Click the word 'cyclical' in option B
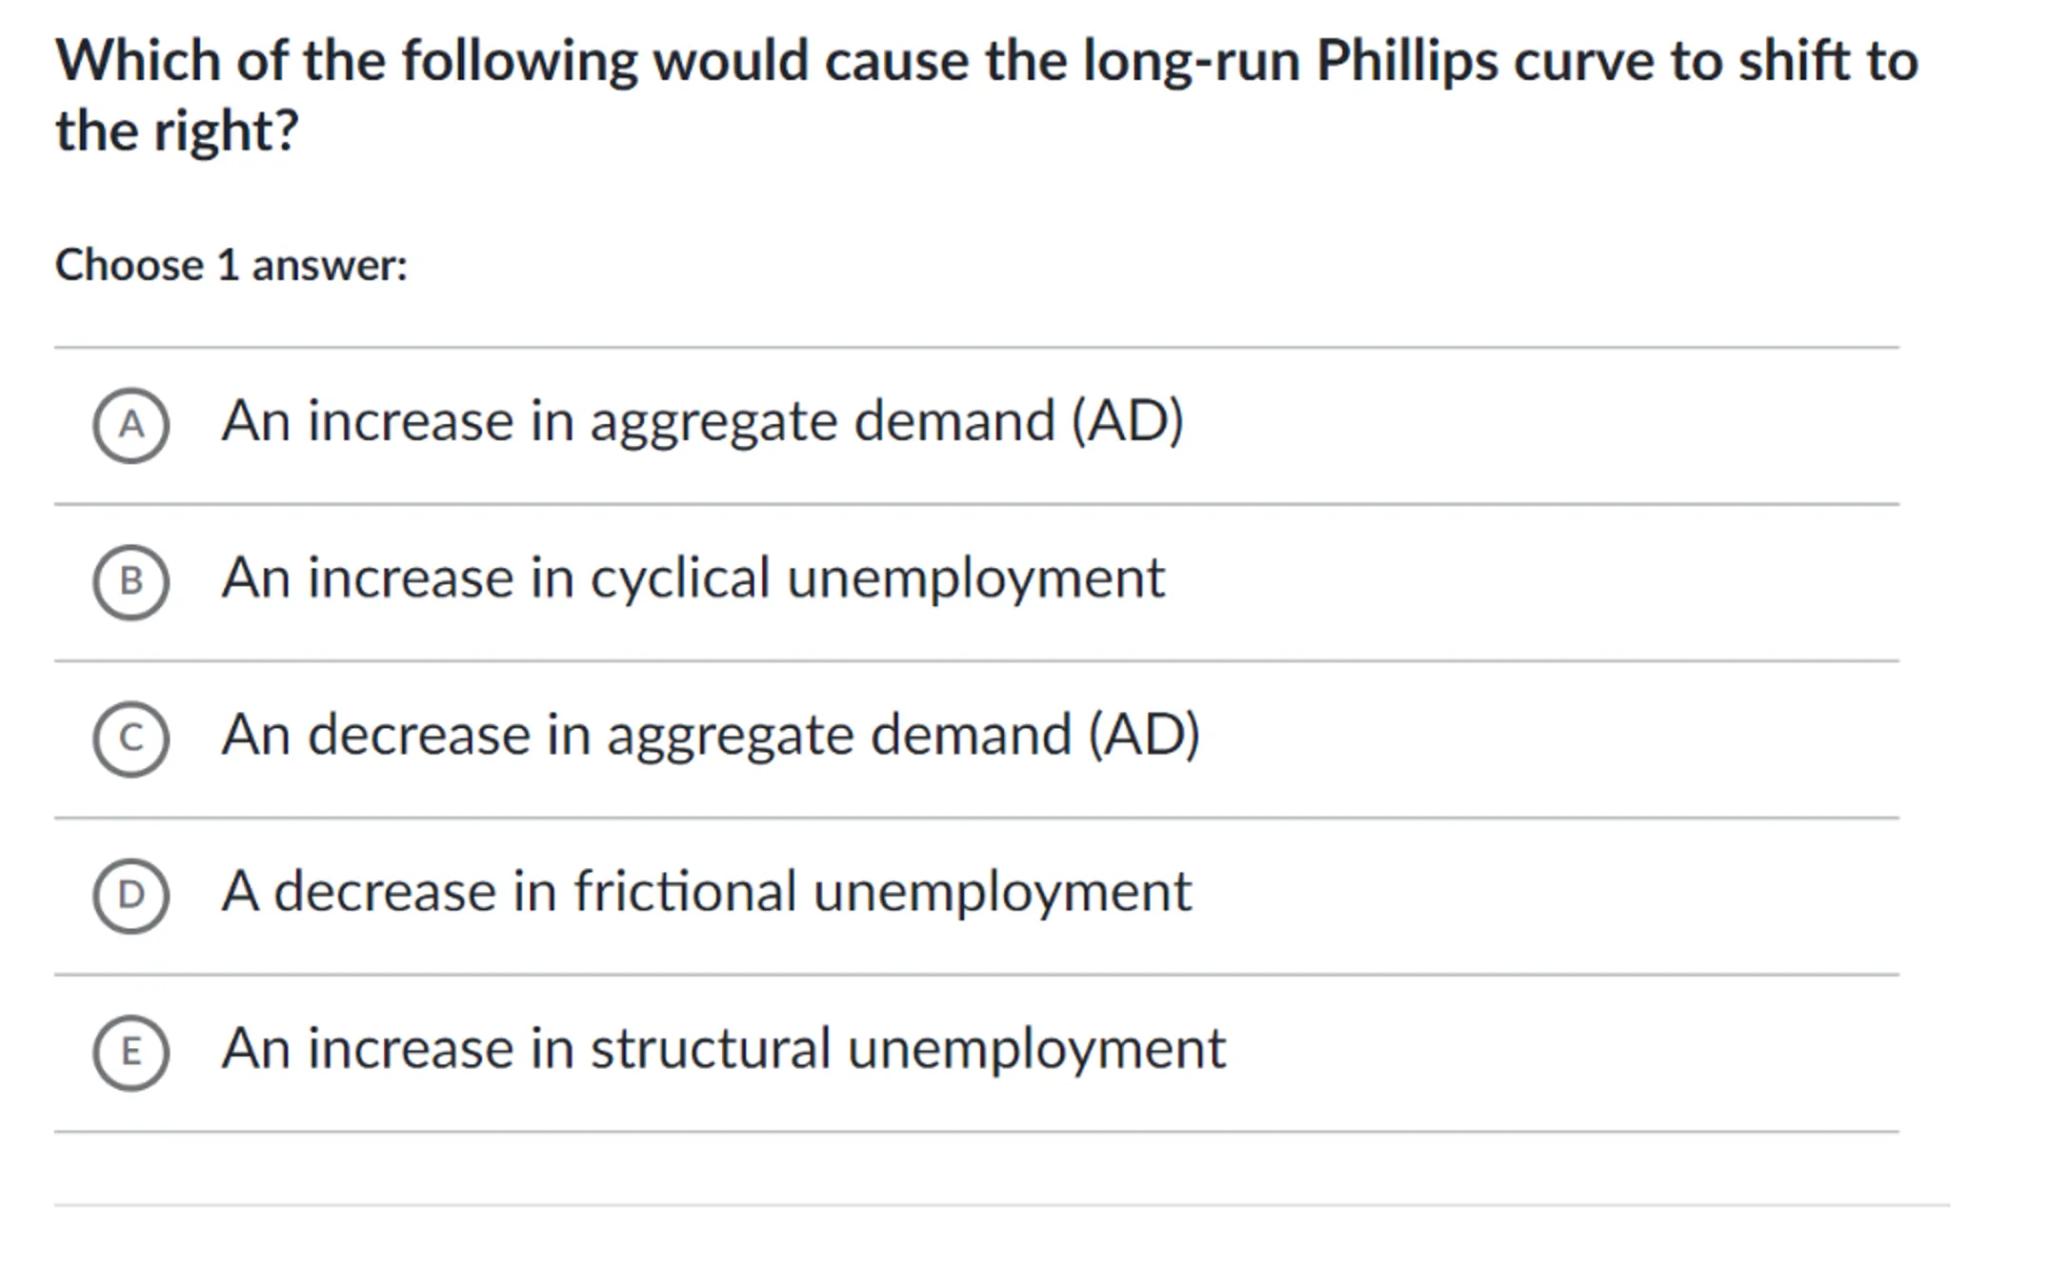The width and height of the screenshot is (2048, 1272). point(680,578)
